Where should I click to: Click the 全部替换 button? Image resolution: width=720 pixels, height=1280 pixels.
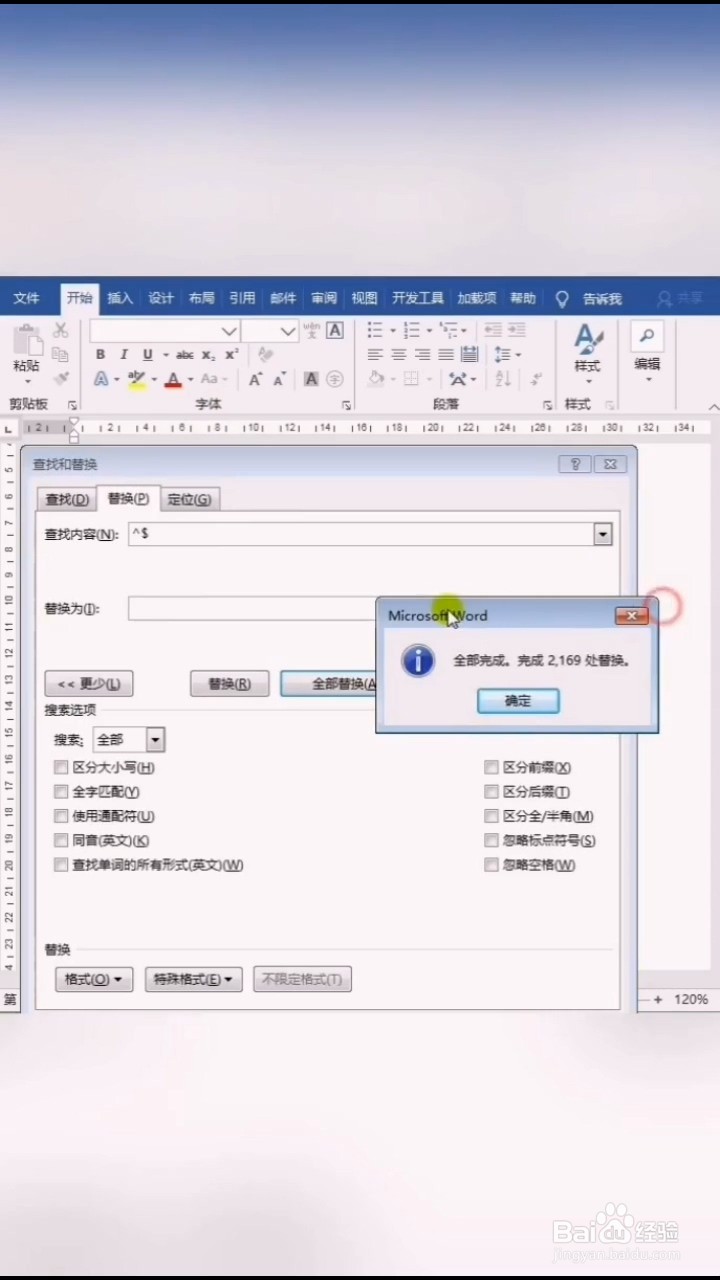coord(329,684)
